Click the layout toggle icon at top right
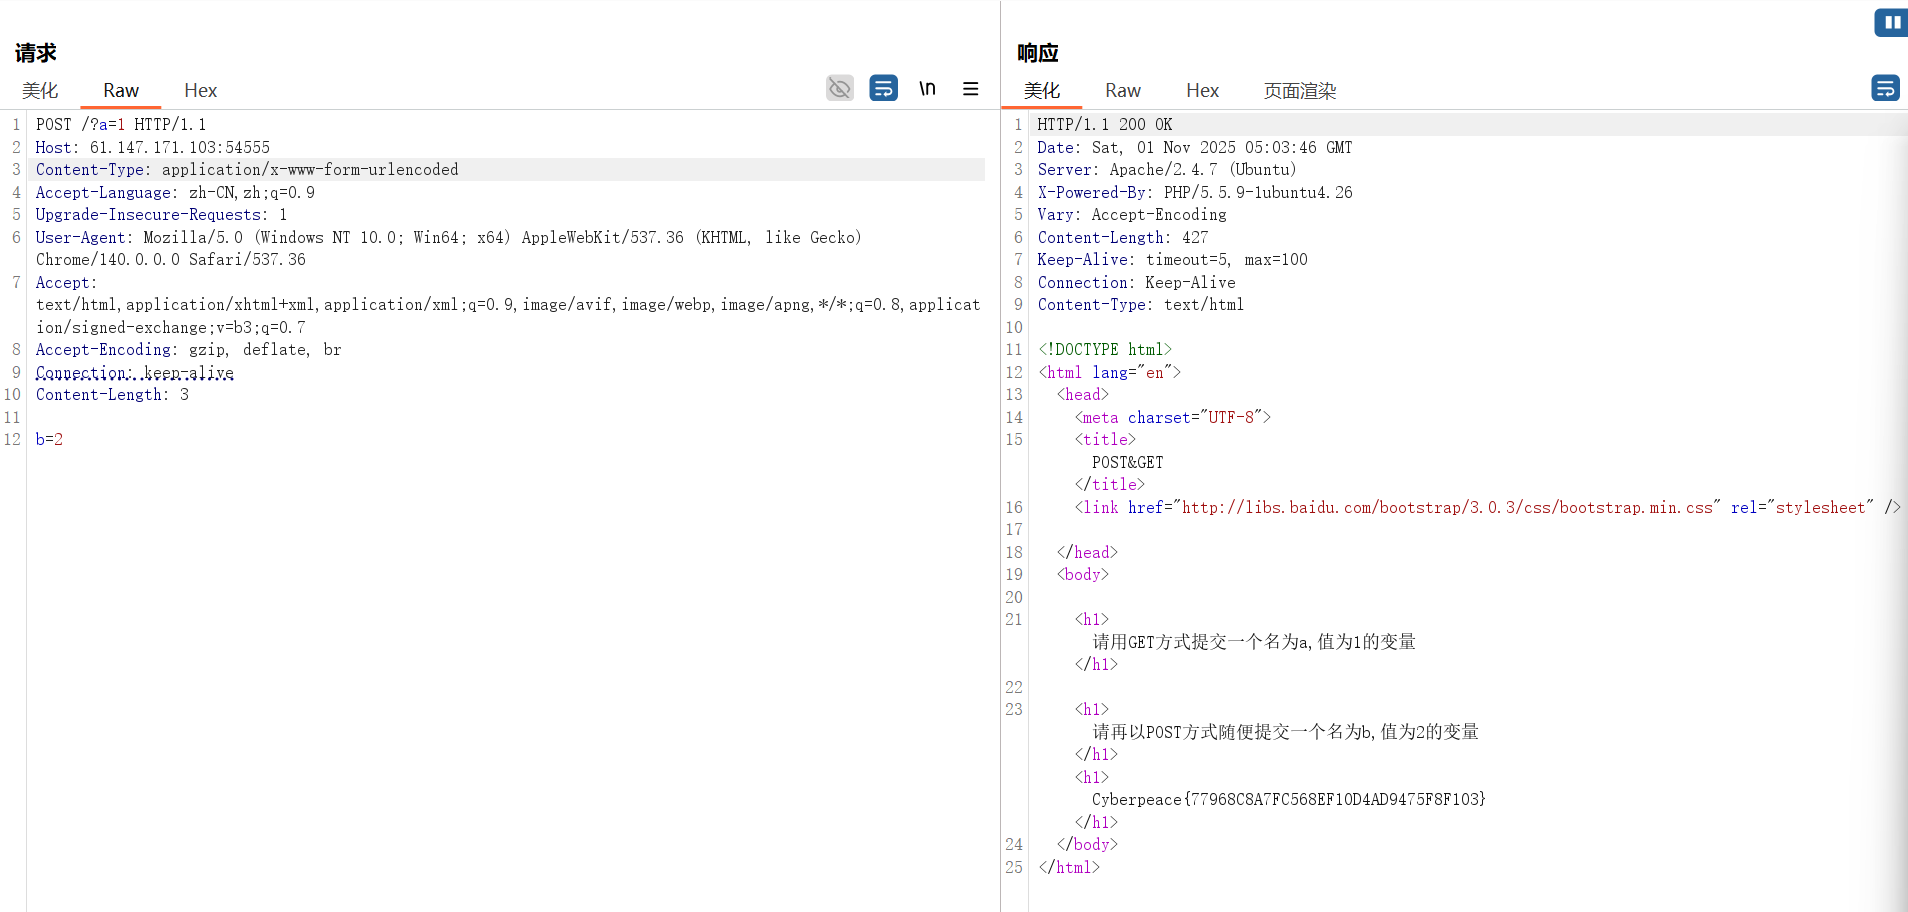 [x=1892, y=22]
